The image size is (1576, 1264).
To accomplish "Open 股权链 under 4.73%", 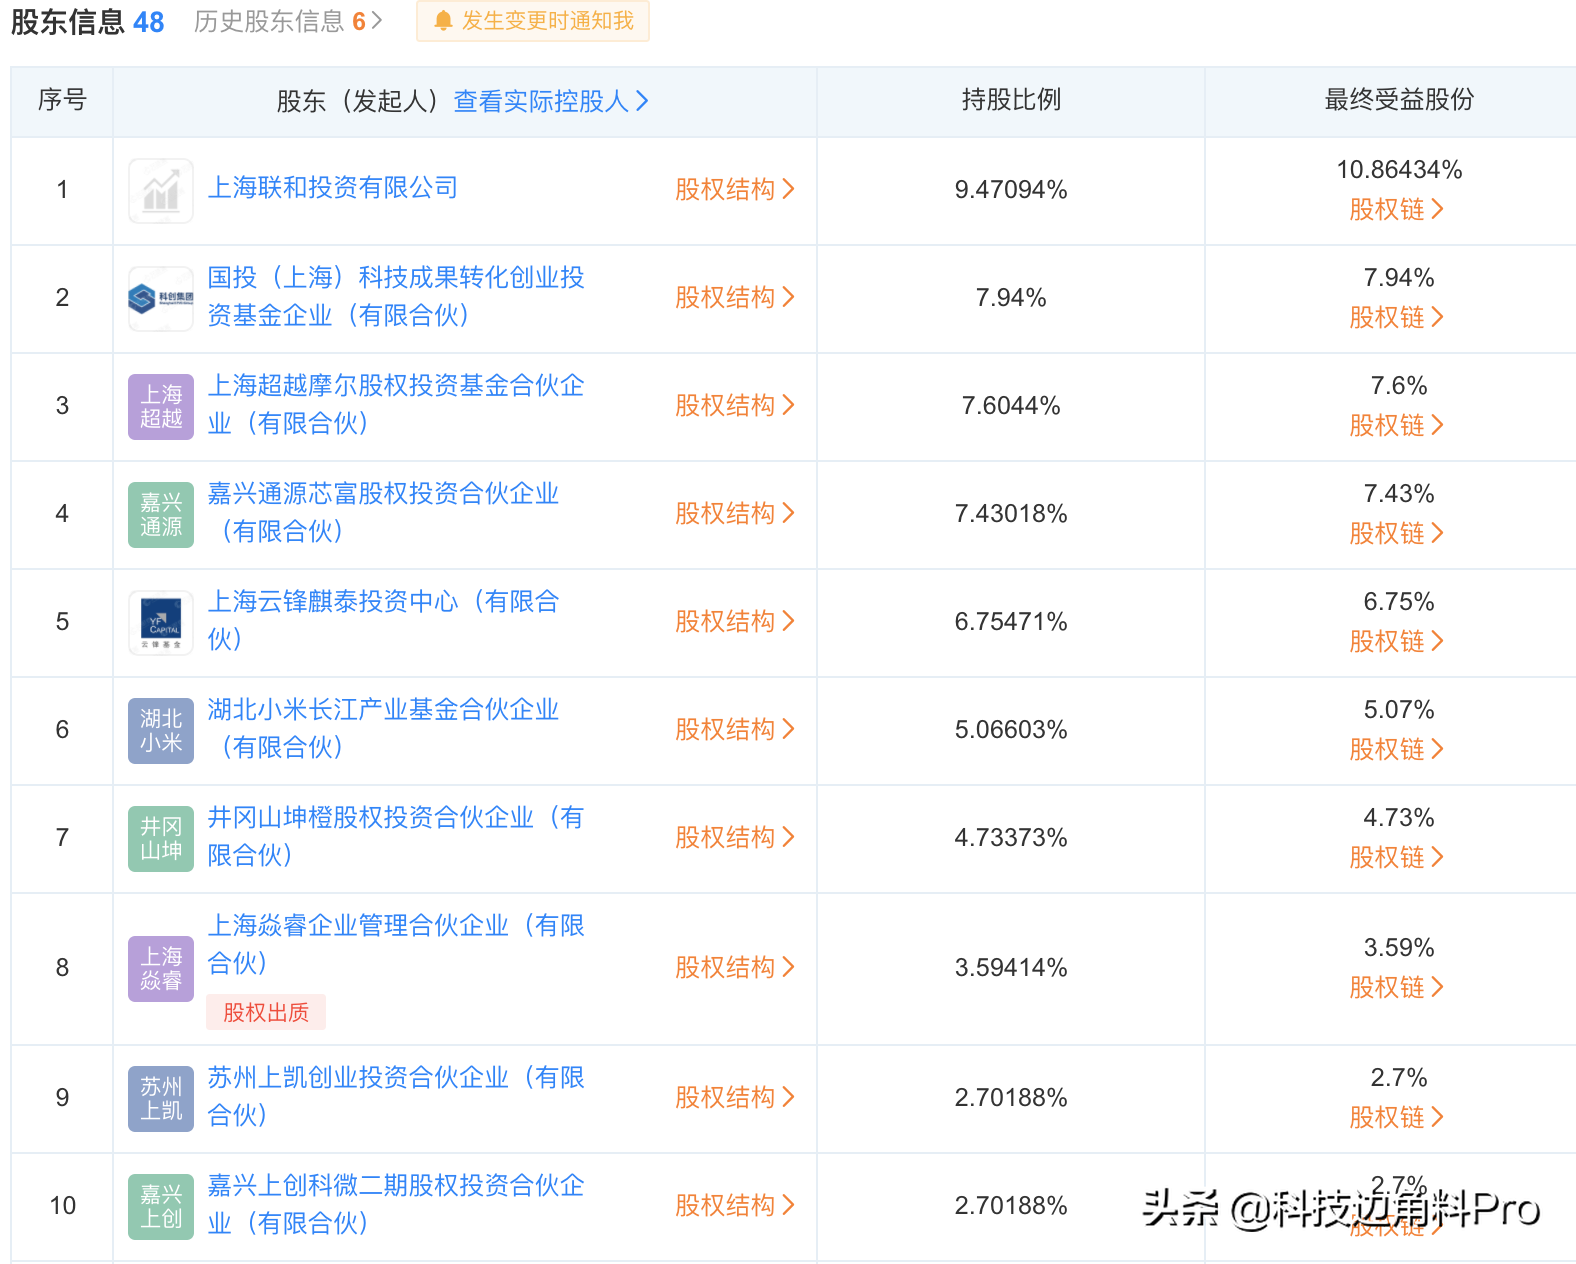I will (1397, 857).
